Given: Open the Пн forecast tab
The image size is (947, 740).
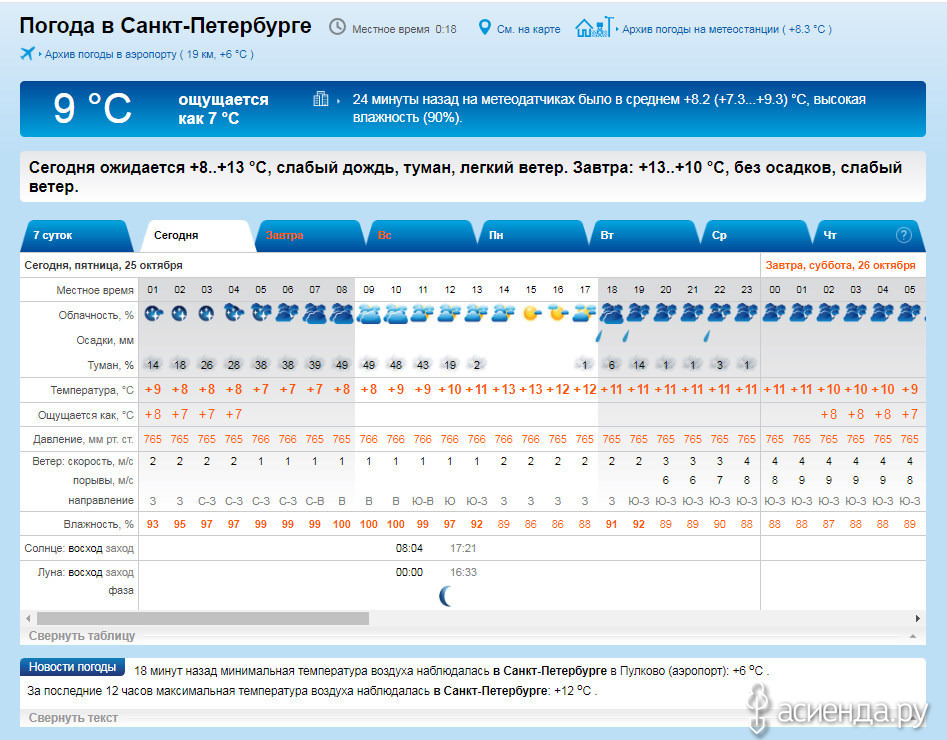Looking at the screenshot, I should point(533,236).
